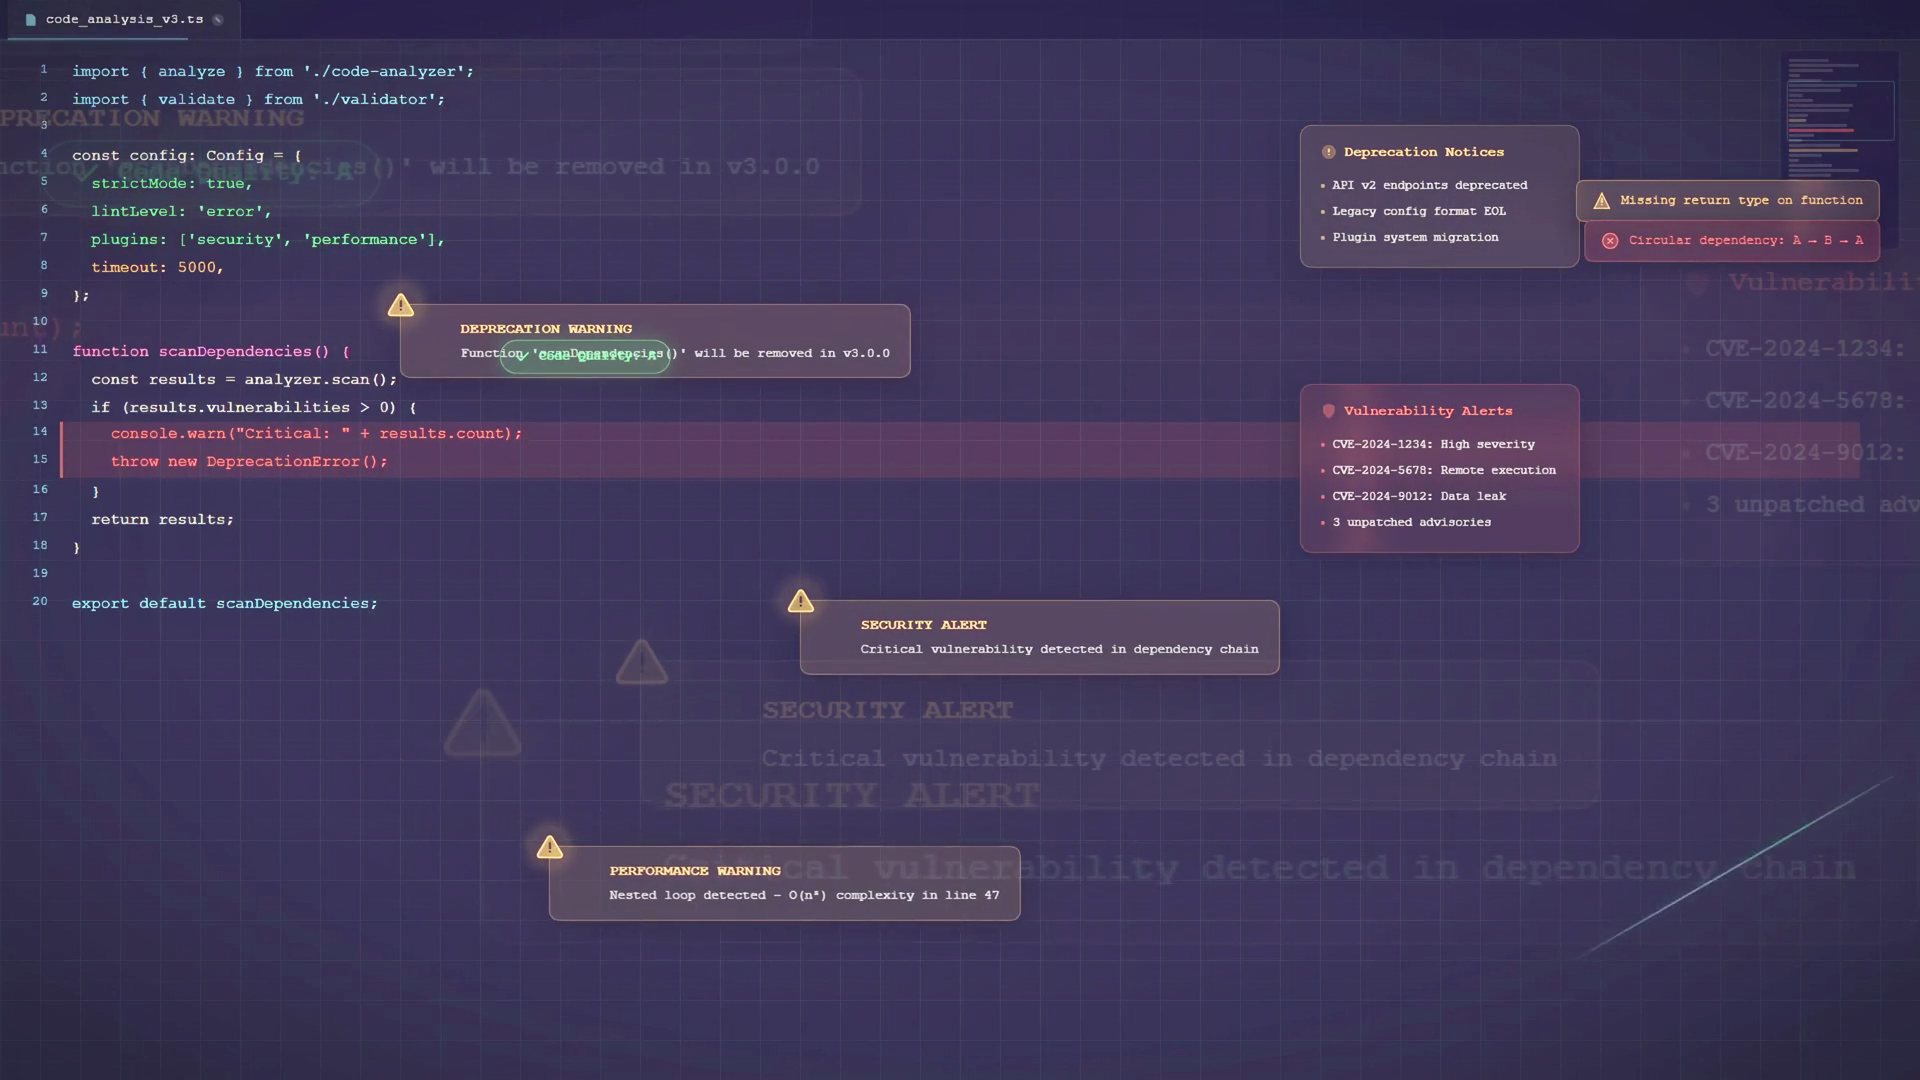Click 'API v2 endpoints deprecated' item
This screenshot has height=1080, width=1920.
pyautogui.click(x=1429, y=185)
